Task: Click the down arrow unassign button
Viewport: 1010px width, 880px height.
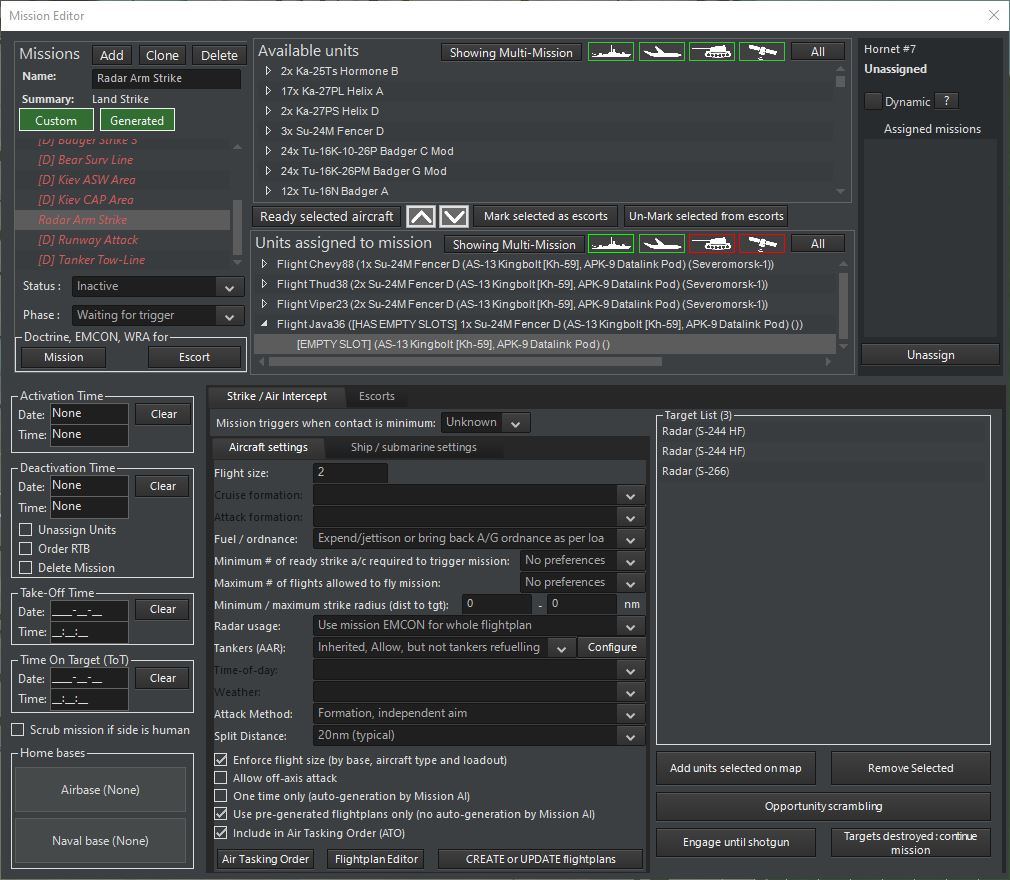Action: (x=454, y=216)
